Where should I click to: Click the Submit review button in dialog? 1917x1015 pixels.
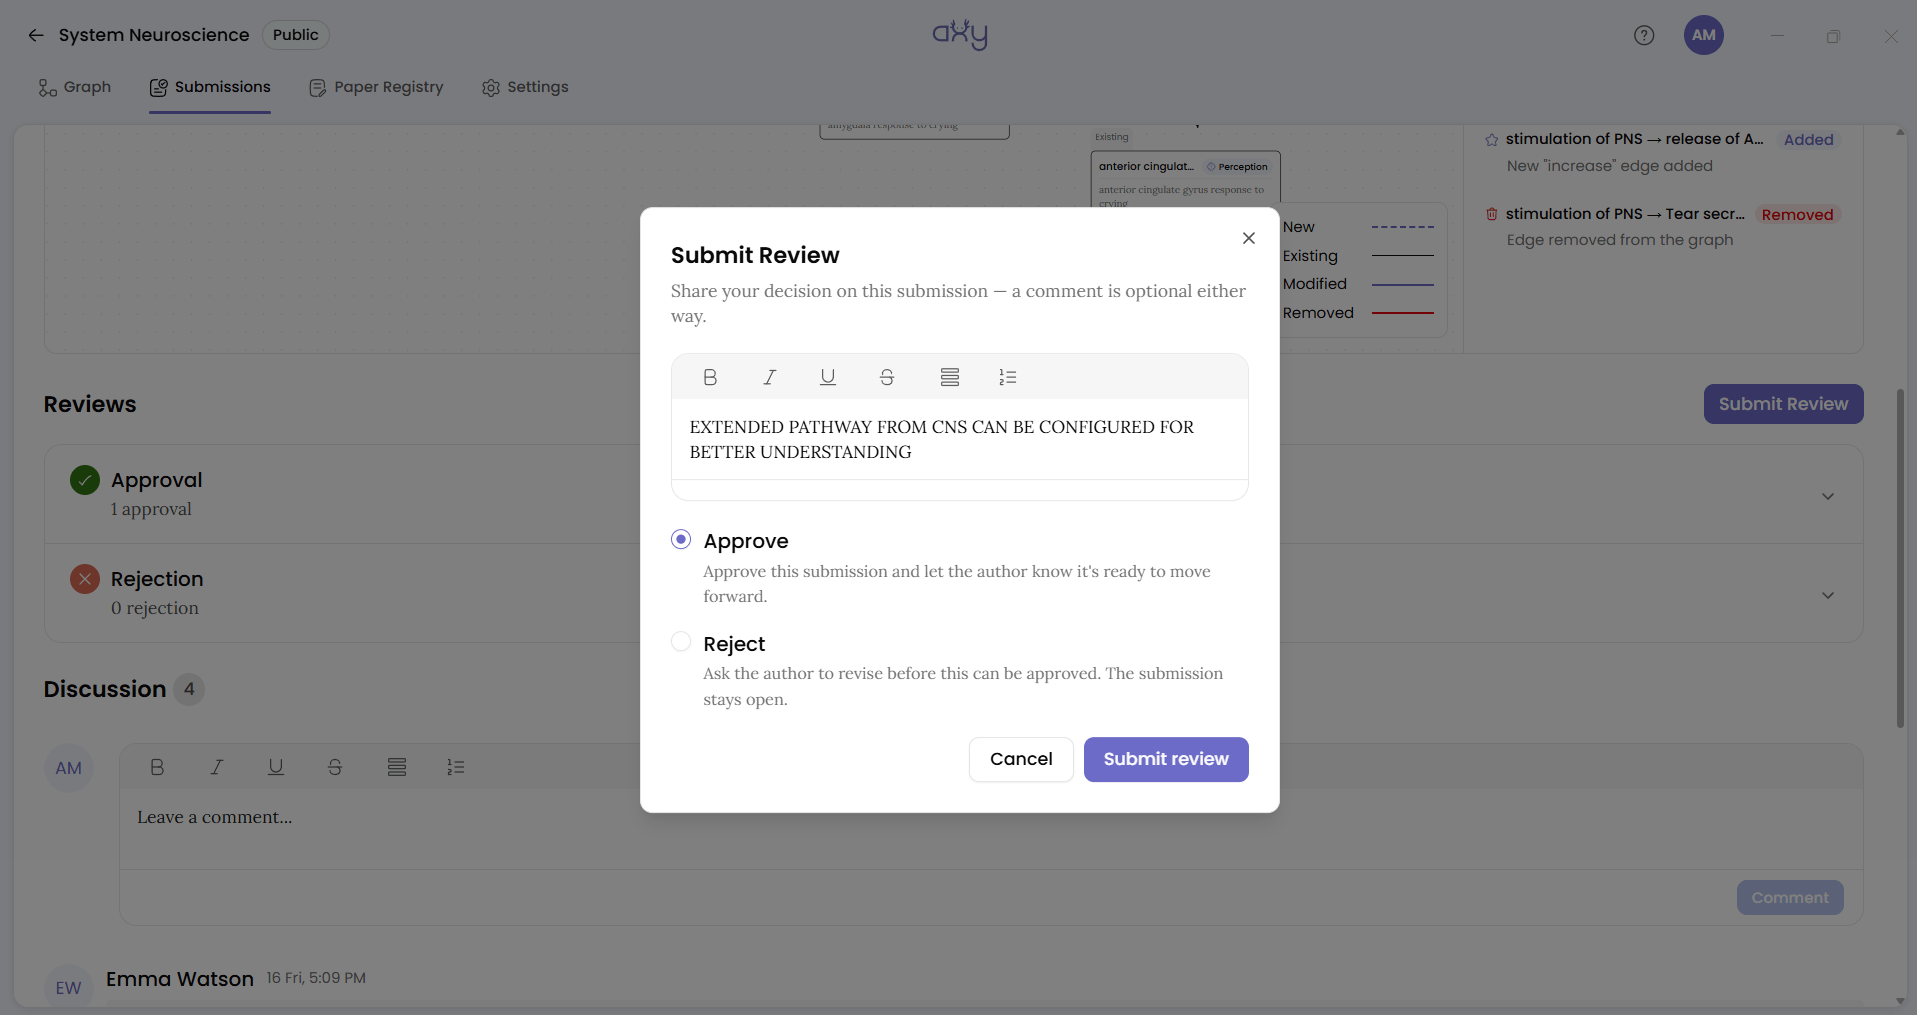tap(1166, 759)
